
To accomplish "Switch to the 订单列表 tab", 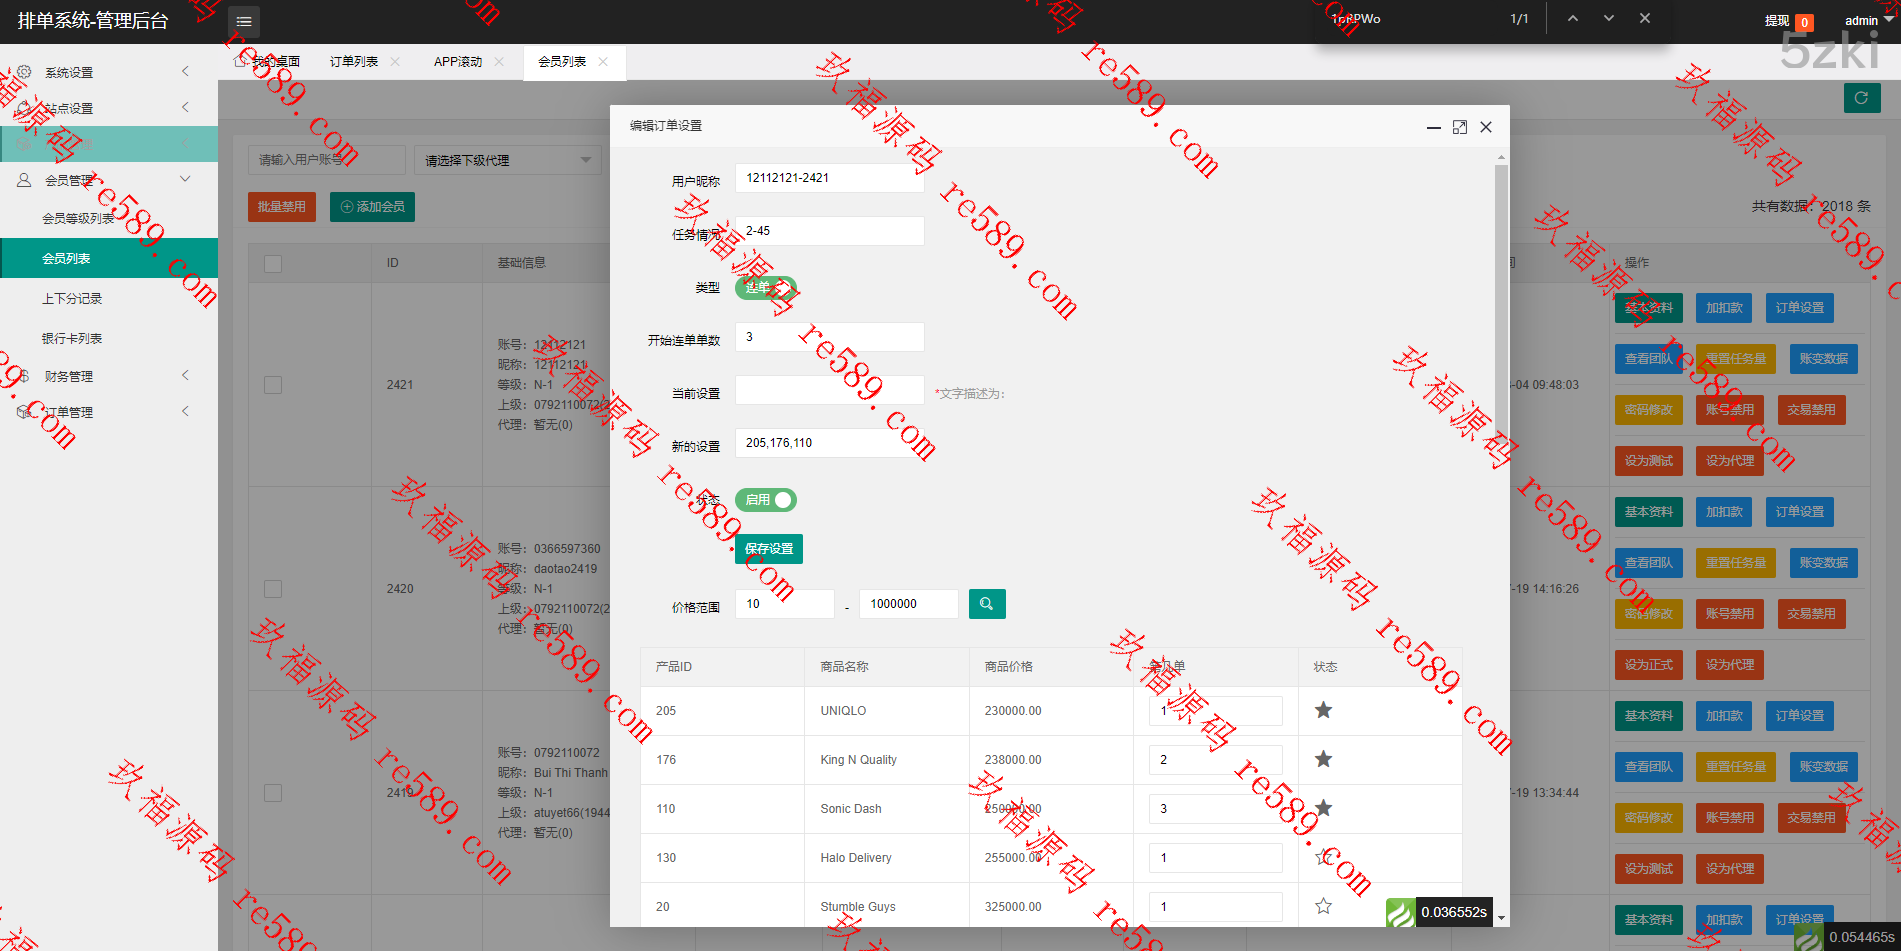I will (x=354, y=62).
